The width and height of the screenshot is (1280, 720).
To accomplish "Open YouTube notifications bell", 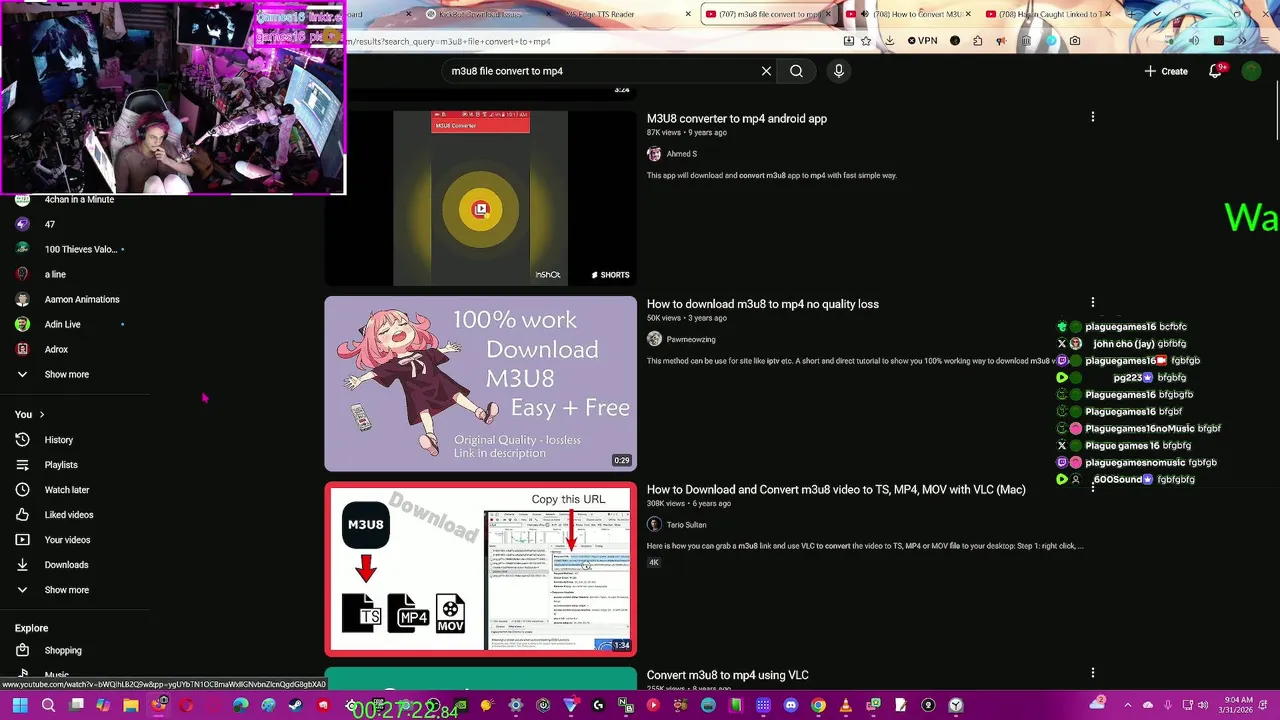I will pyautogui.click(x=1216, y=71).
